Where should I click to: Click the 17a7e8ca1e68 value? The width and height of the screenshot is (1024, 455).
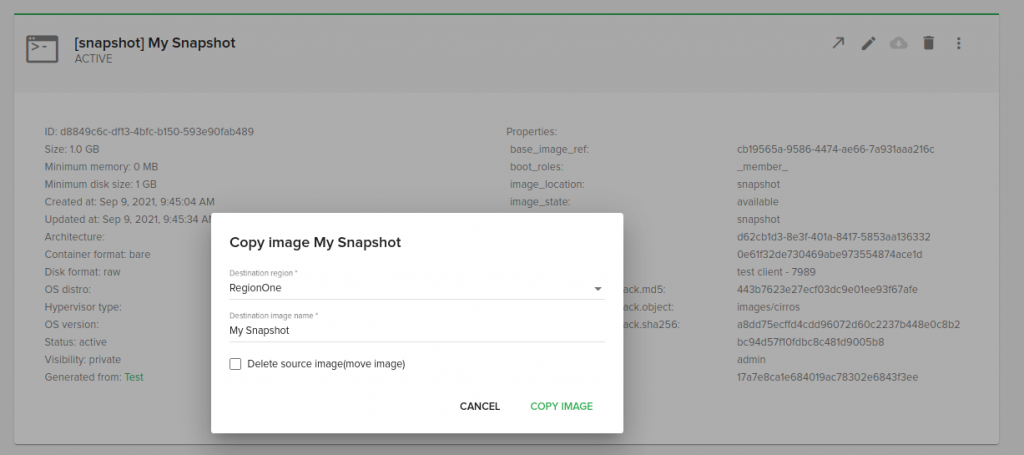[827, 377]
